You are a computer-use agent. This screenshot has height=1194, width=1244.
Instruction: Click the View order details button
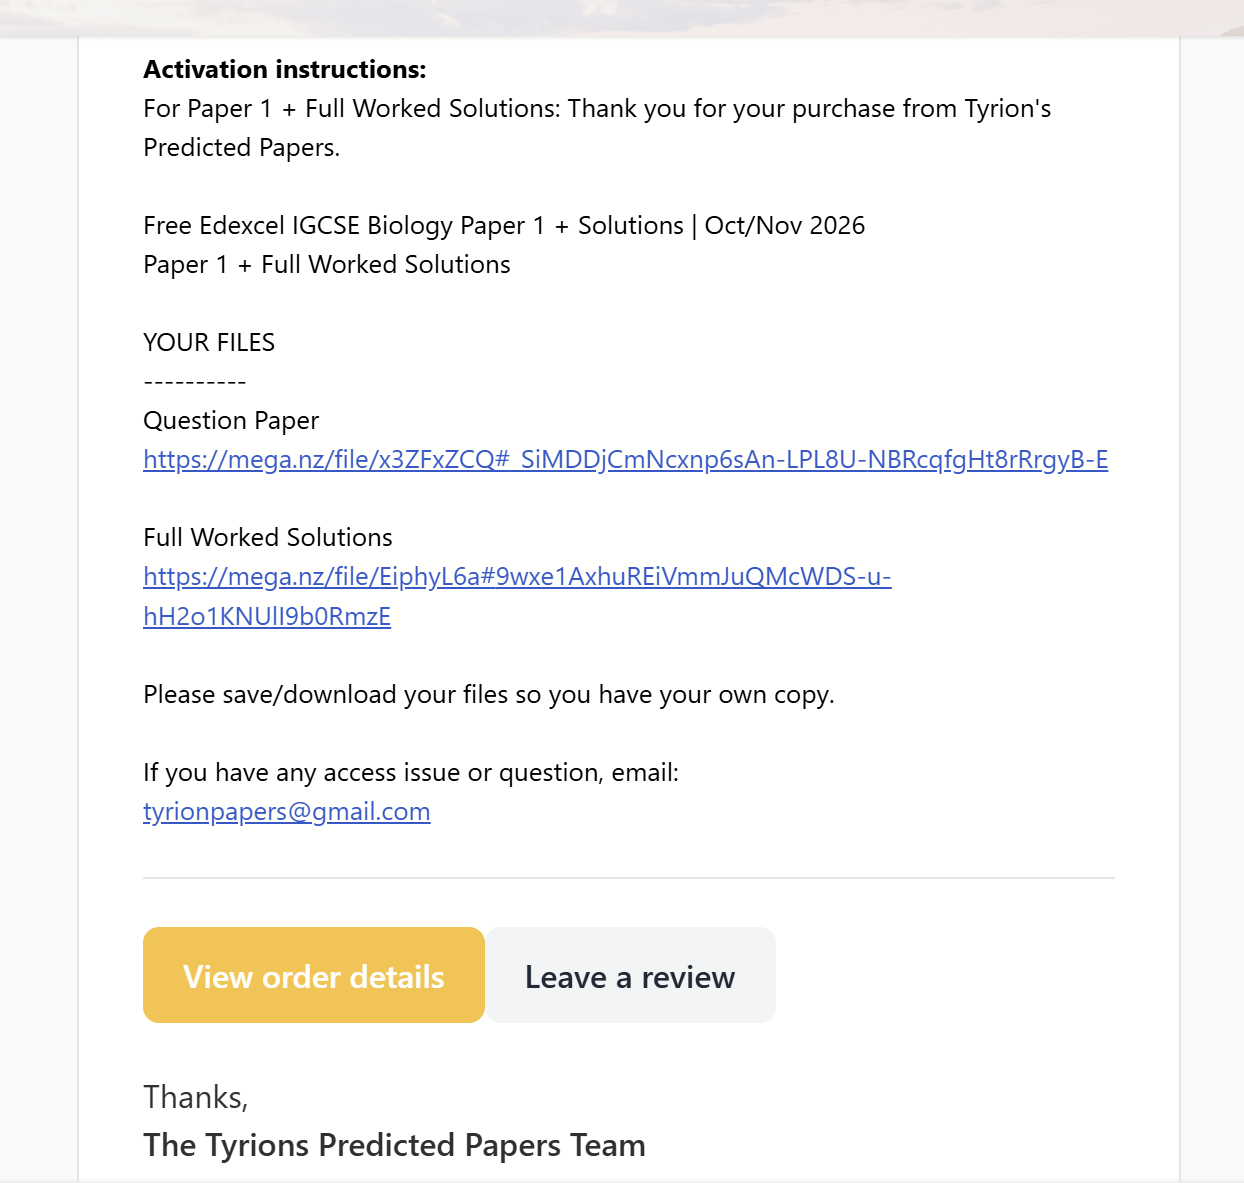(314, 975)
